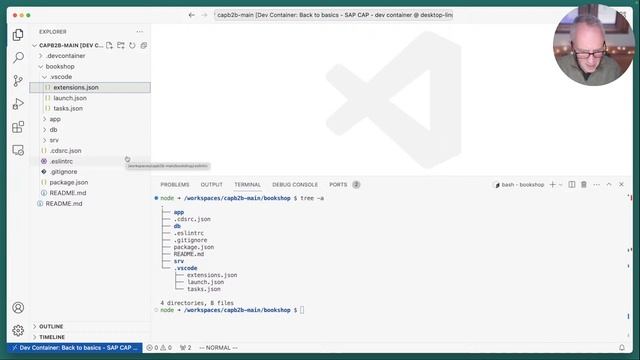Viewport: 640px width, 360px height.
Task: Open the Extensions view
Action: pos(18,127)
